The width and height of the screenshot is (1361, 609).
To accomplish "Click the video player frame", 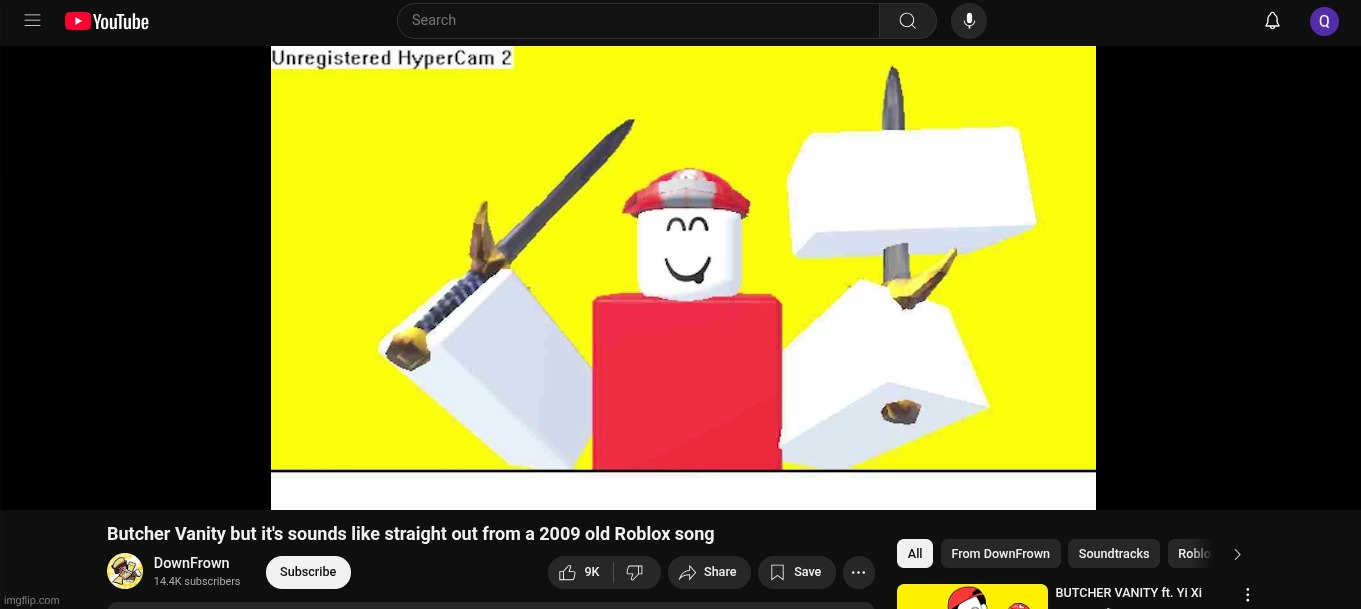I will (x=683, y=278).
